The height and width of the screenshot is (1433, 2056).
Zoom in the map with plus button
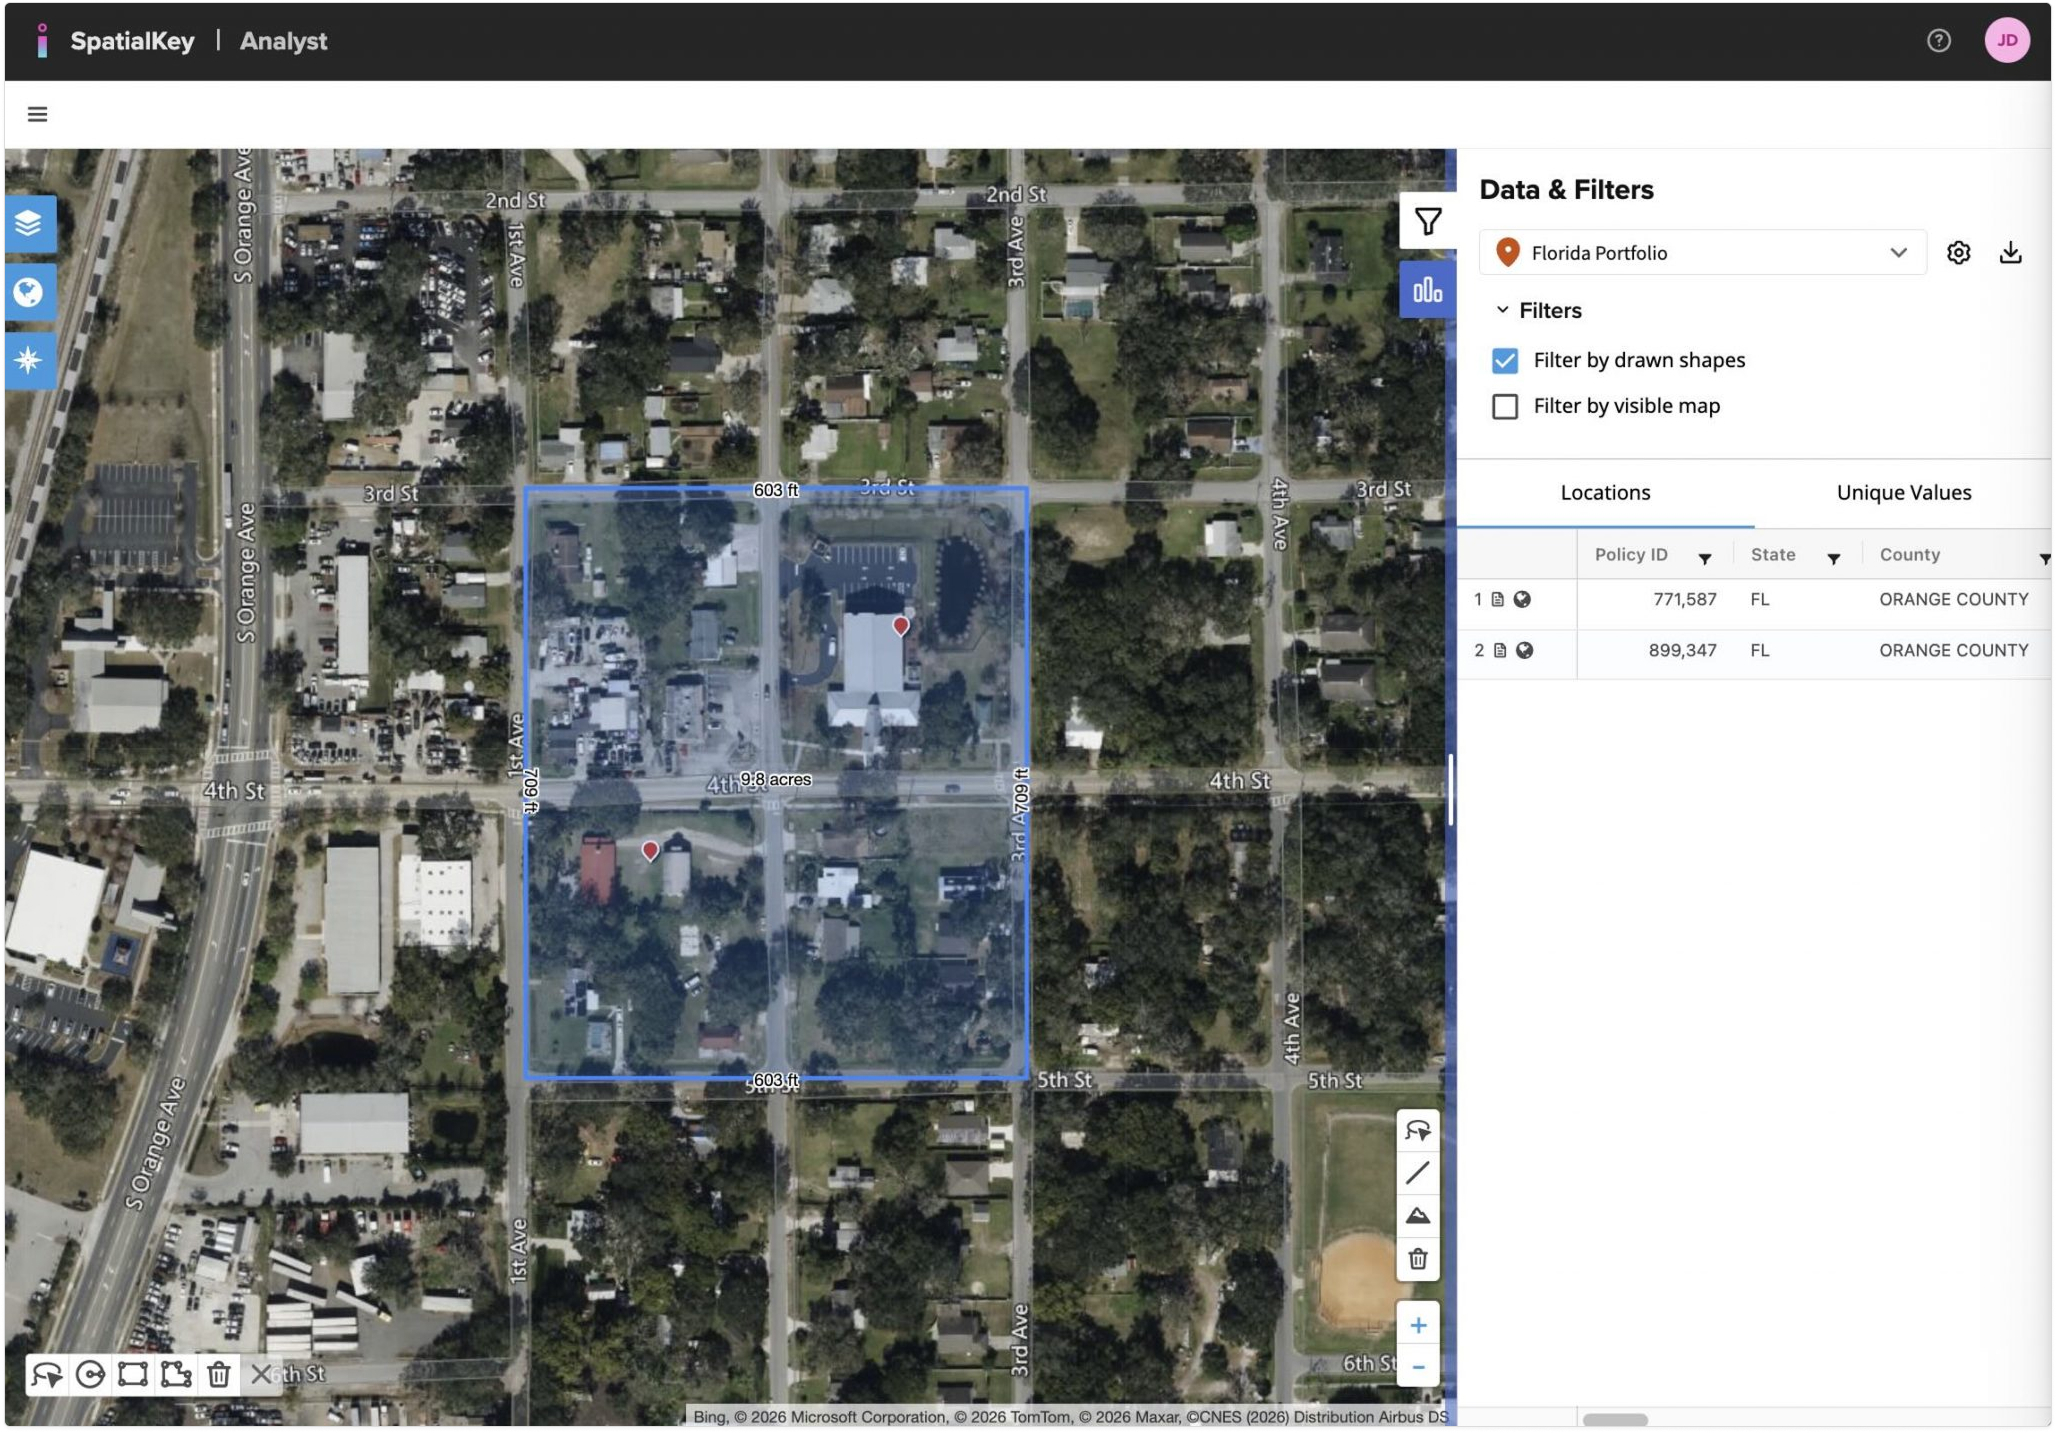(x=1417, y=1325)
